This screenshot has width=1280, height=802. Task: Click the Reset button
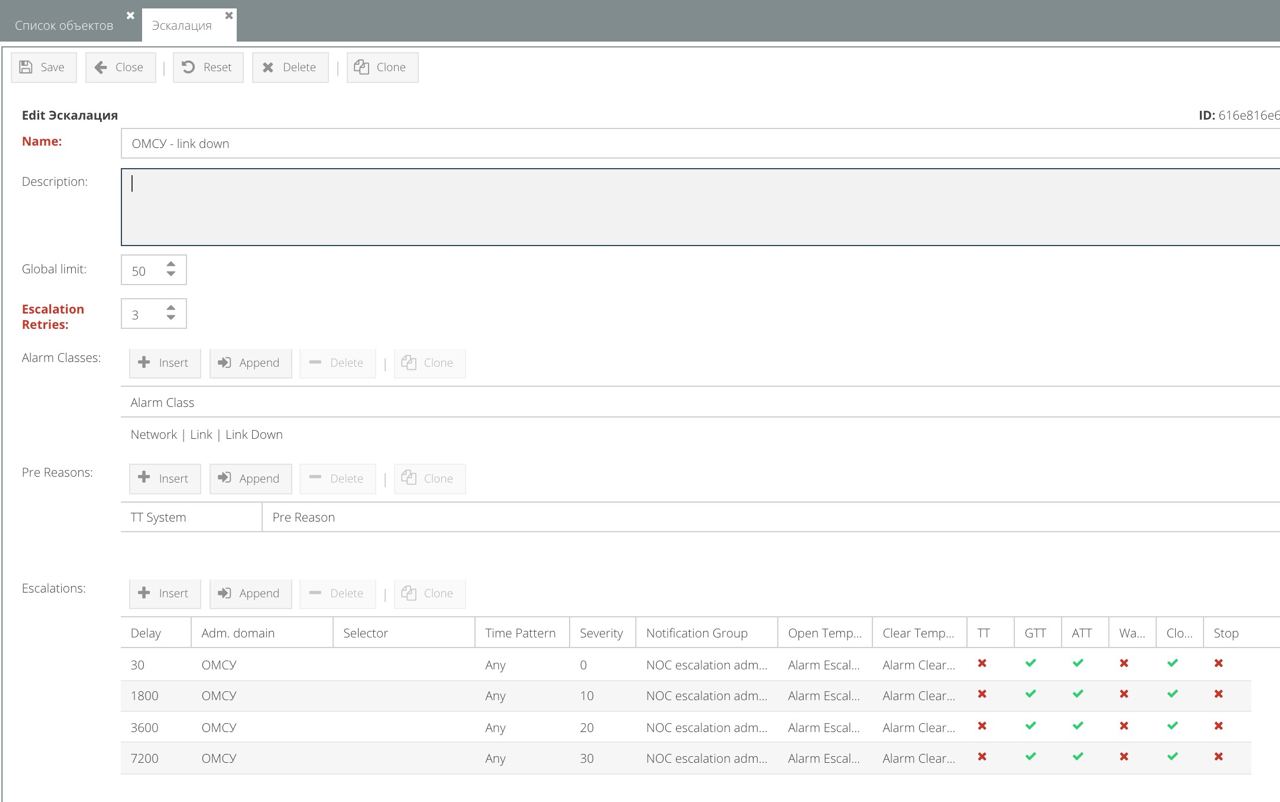click(x=208, y=67)
